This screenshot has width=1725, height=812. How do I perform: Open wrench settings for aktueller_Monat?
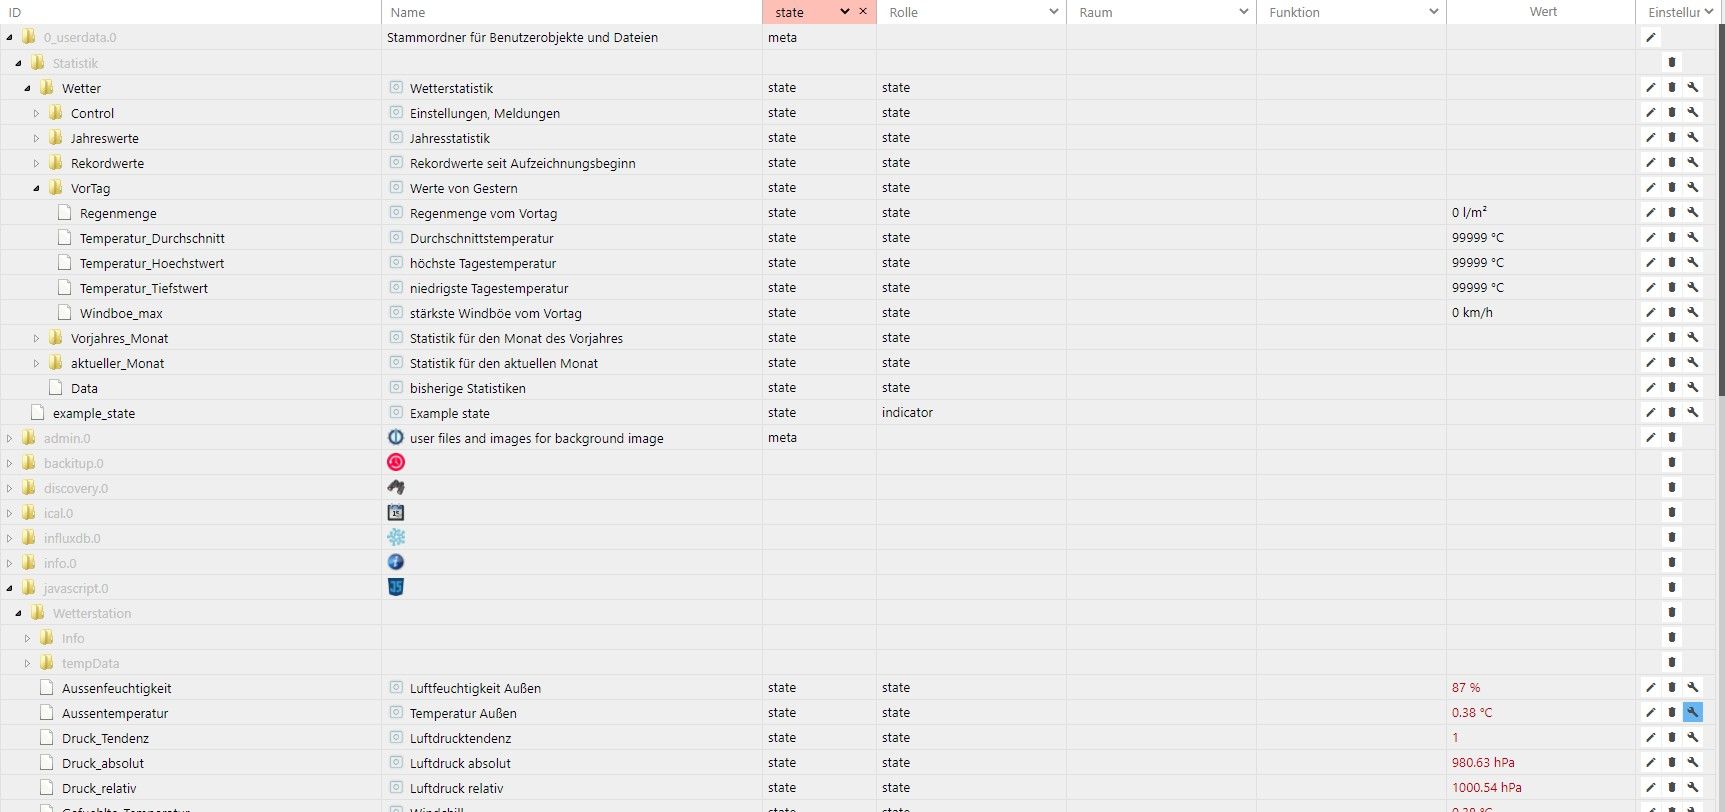(1693, 363)
